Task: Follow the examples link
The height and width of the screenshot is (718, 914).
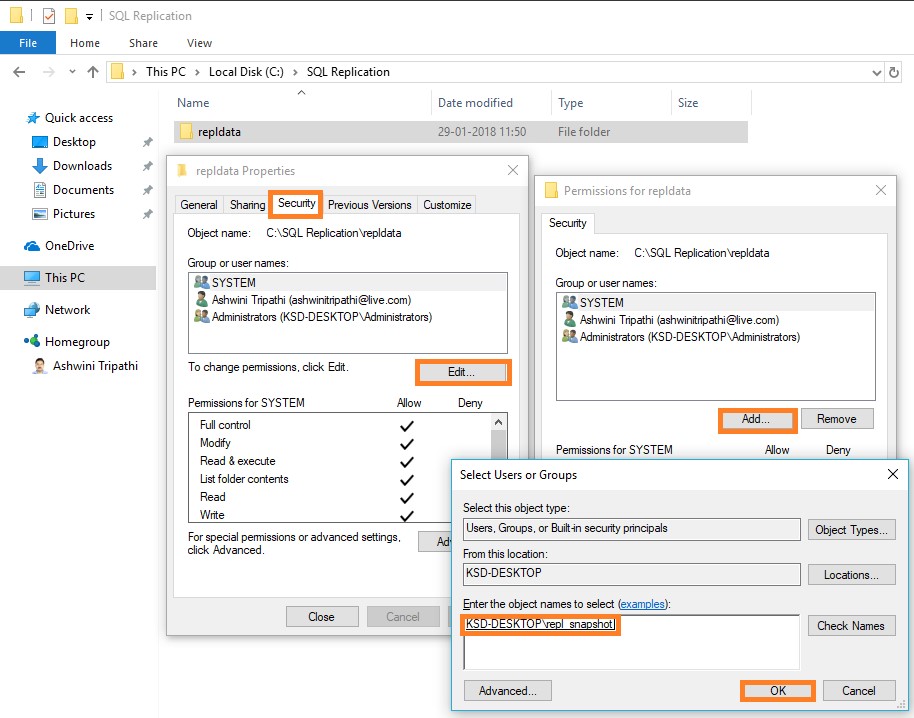Action: (x=640, y=604)
